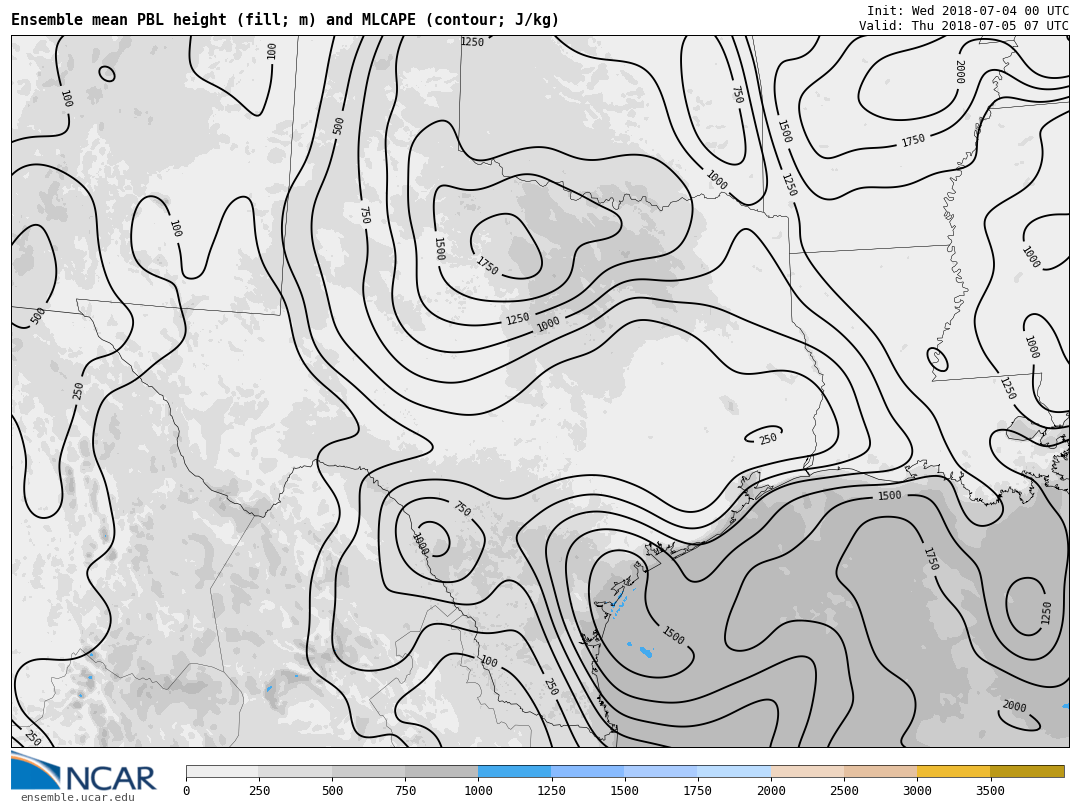Pick the 2500–3000 tan colorbar segment
The width and height of the screenshot is (1080, 810).
(x=880, y=771)
